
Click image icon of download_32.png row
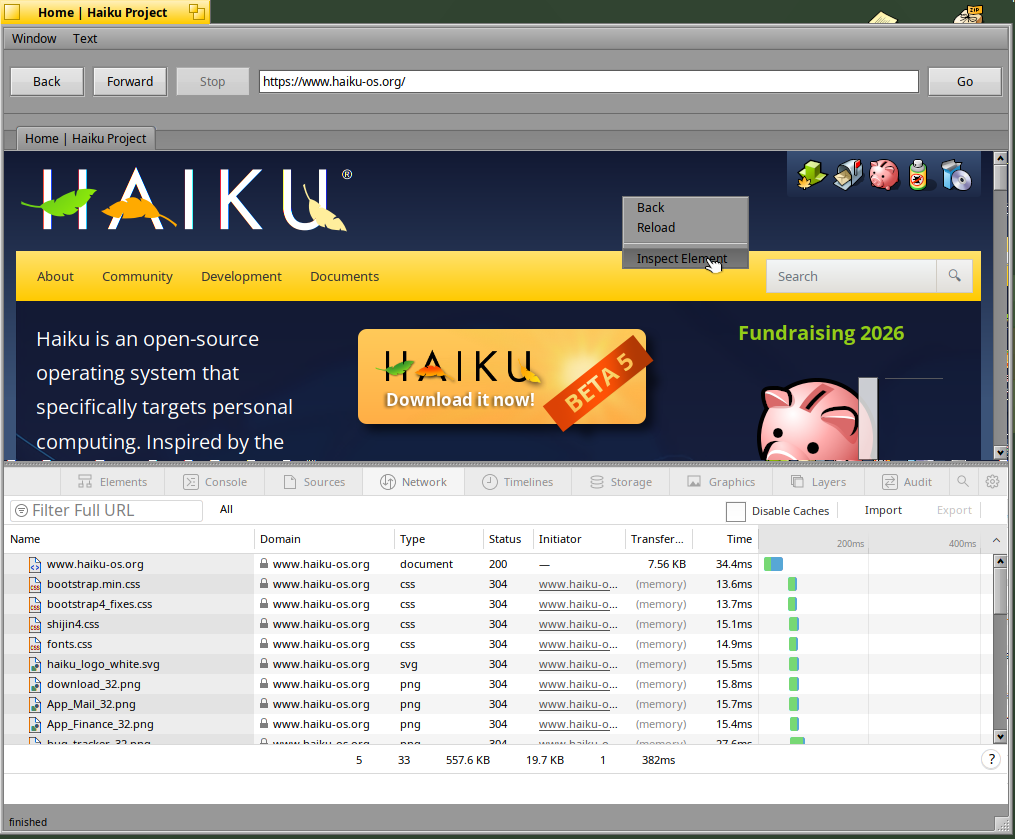[35, 685]
